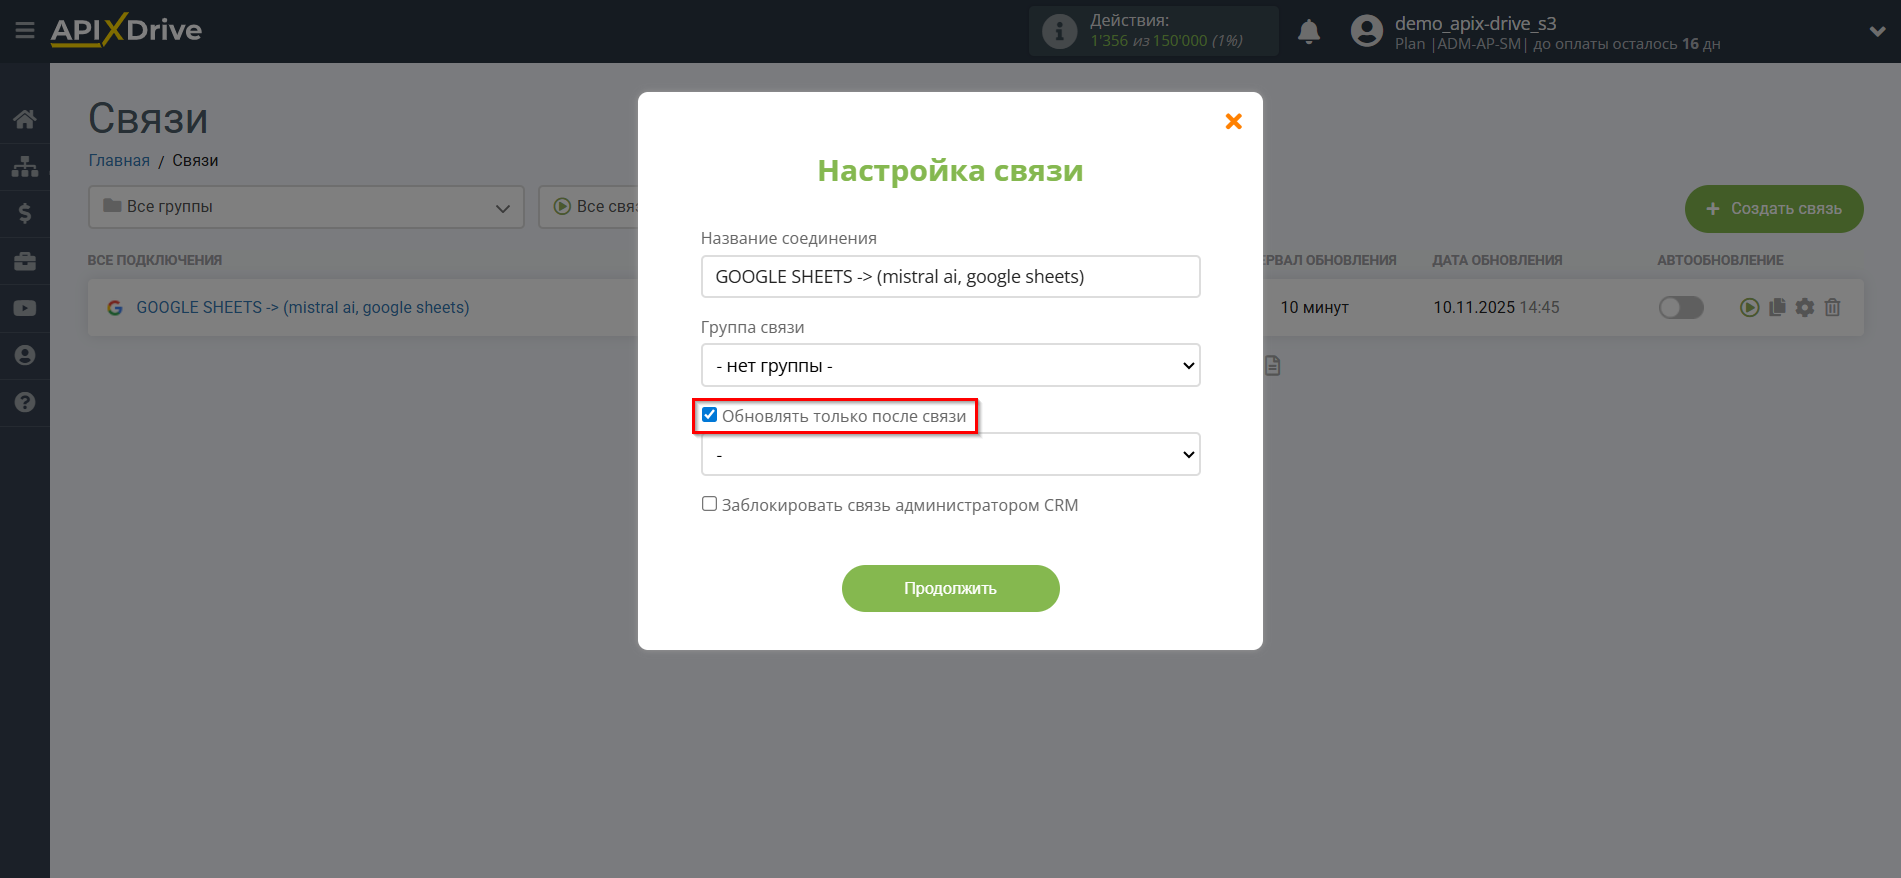Open the 'Все группы' dropdown
1901x878 pixels.
(x=306, y=207)
